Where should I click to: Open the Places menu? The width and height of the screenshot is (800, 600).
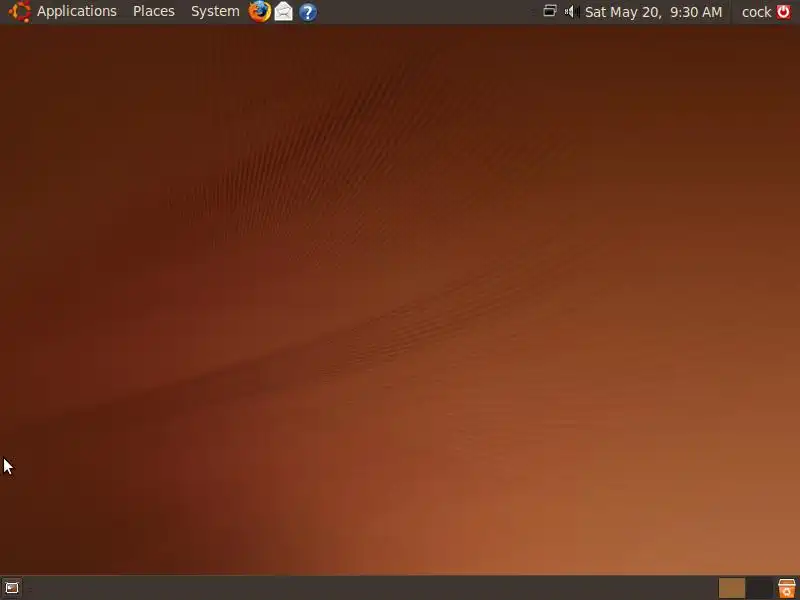(154, 11)
